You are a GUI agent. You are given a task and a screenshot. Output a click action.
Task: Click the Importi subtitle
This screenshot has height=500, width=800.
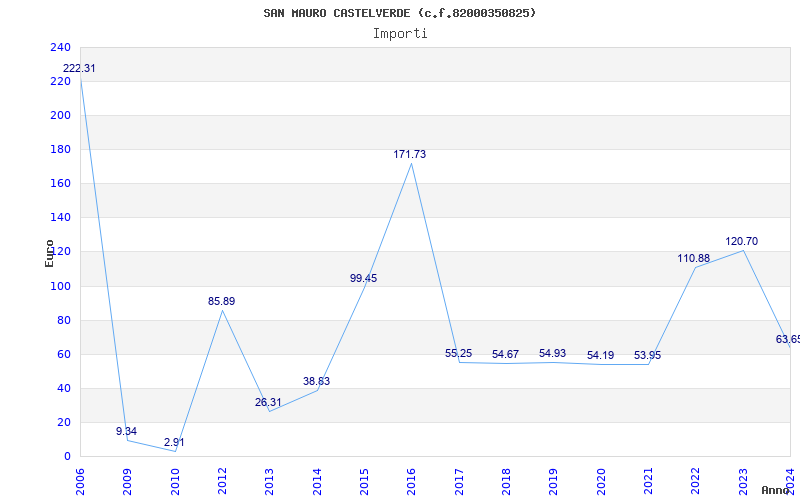tap(400, 34)
